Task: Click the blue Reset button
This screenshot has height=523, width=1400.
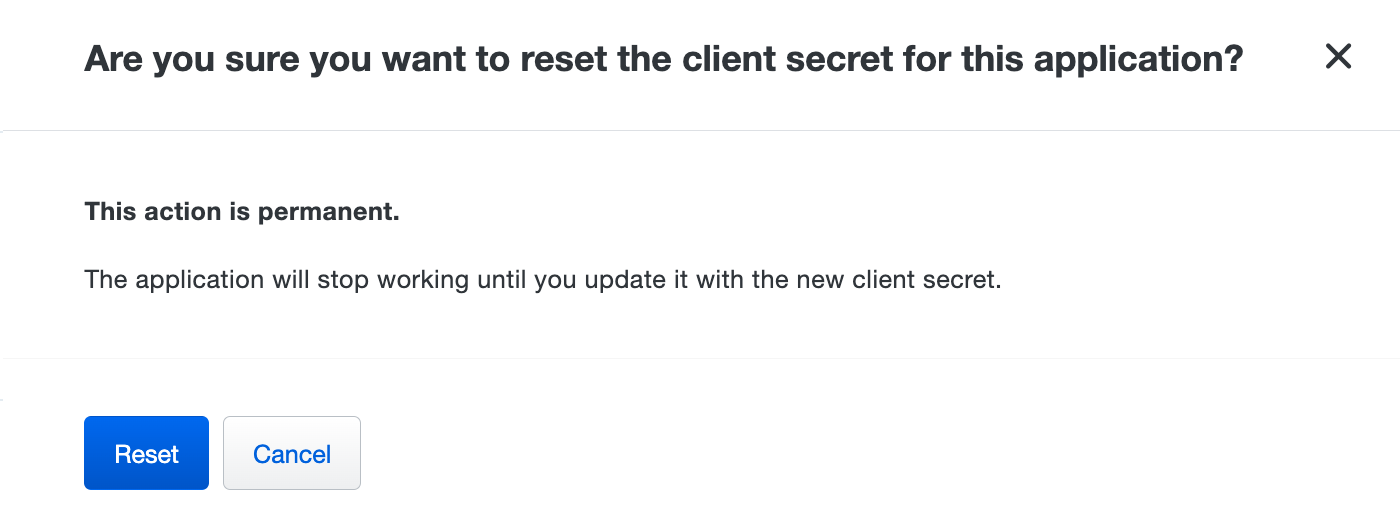Action: [146, 453]
